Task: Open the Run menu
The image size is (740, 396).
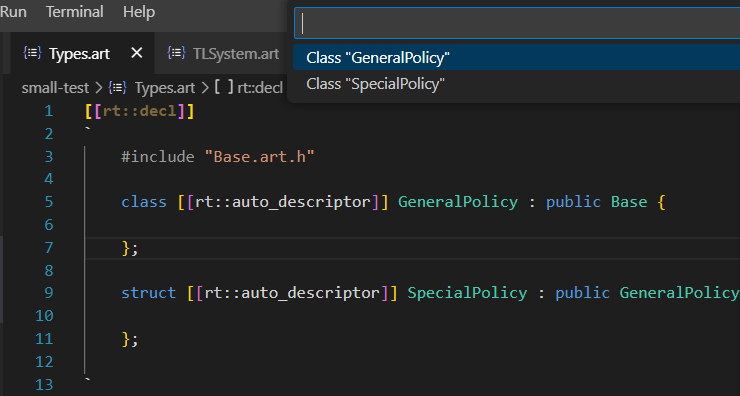Action: [13, 12]
